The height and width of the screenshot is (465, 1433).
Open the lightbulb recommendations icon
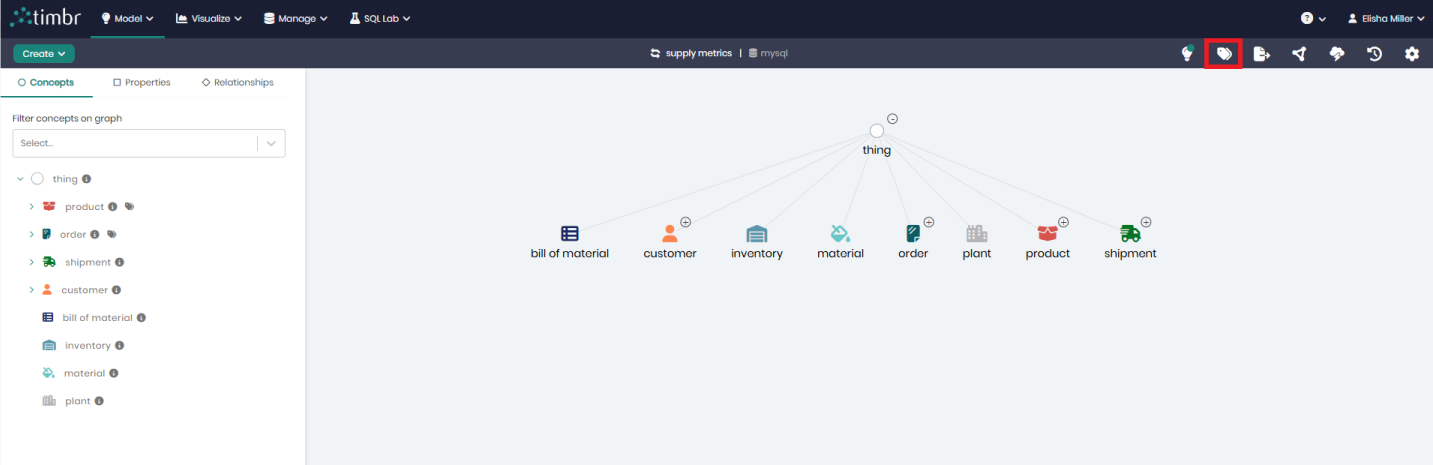point(1187,54)
